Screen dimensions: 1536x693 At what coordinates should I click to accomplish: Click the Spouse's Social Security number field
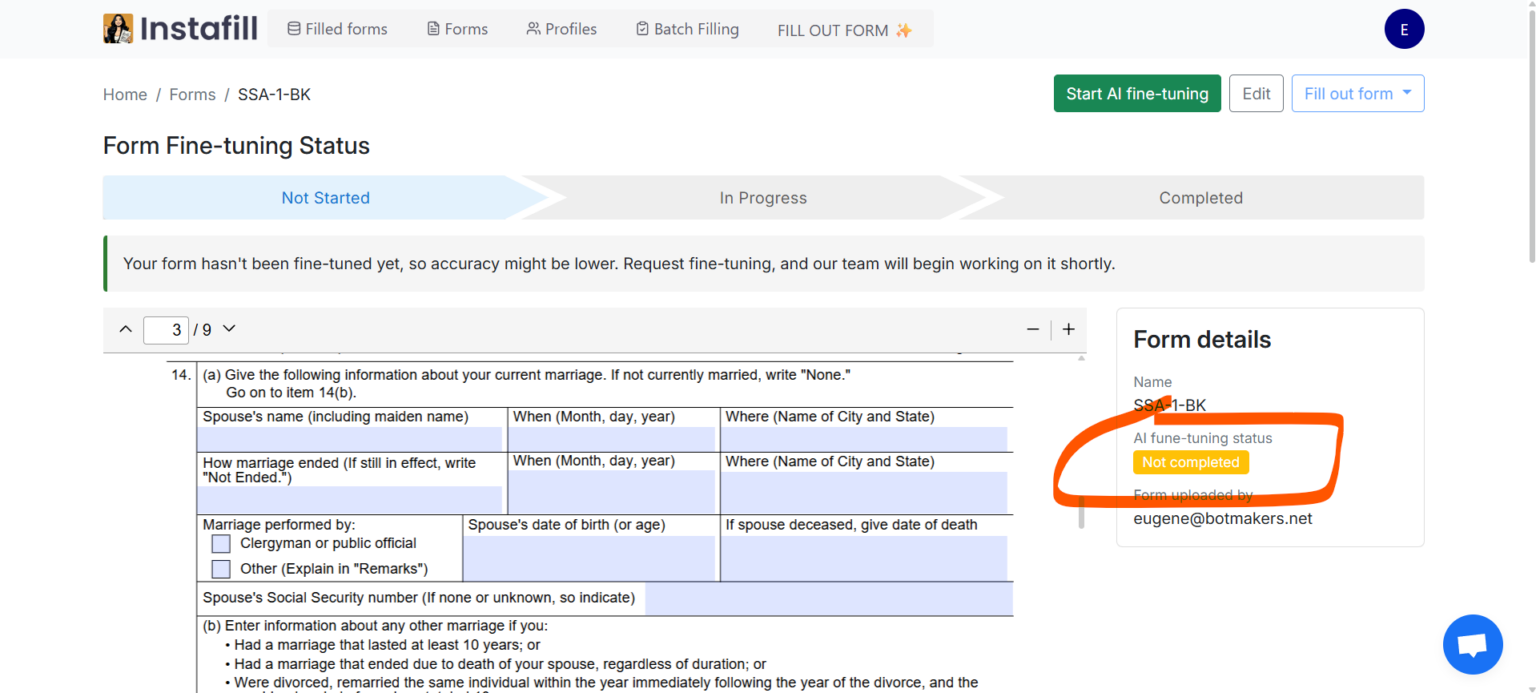[828, 599]
